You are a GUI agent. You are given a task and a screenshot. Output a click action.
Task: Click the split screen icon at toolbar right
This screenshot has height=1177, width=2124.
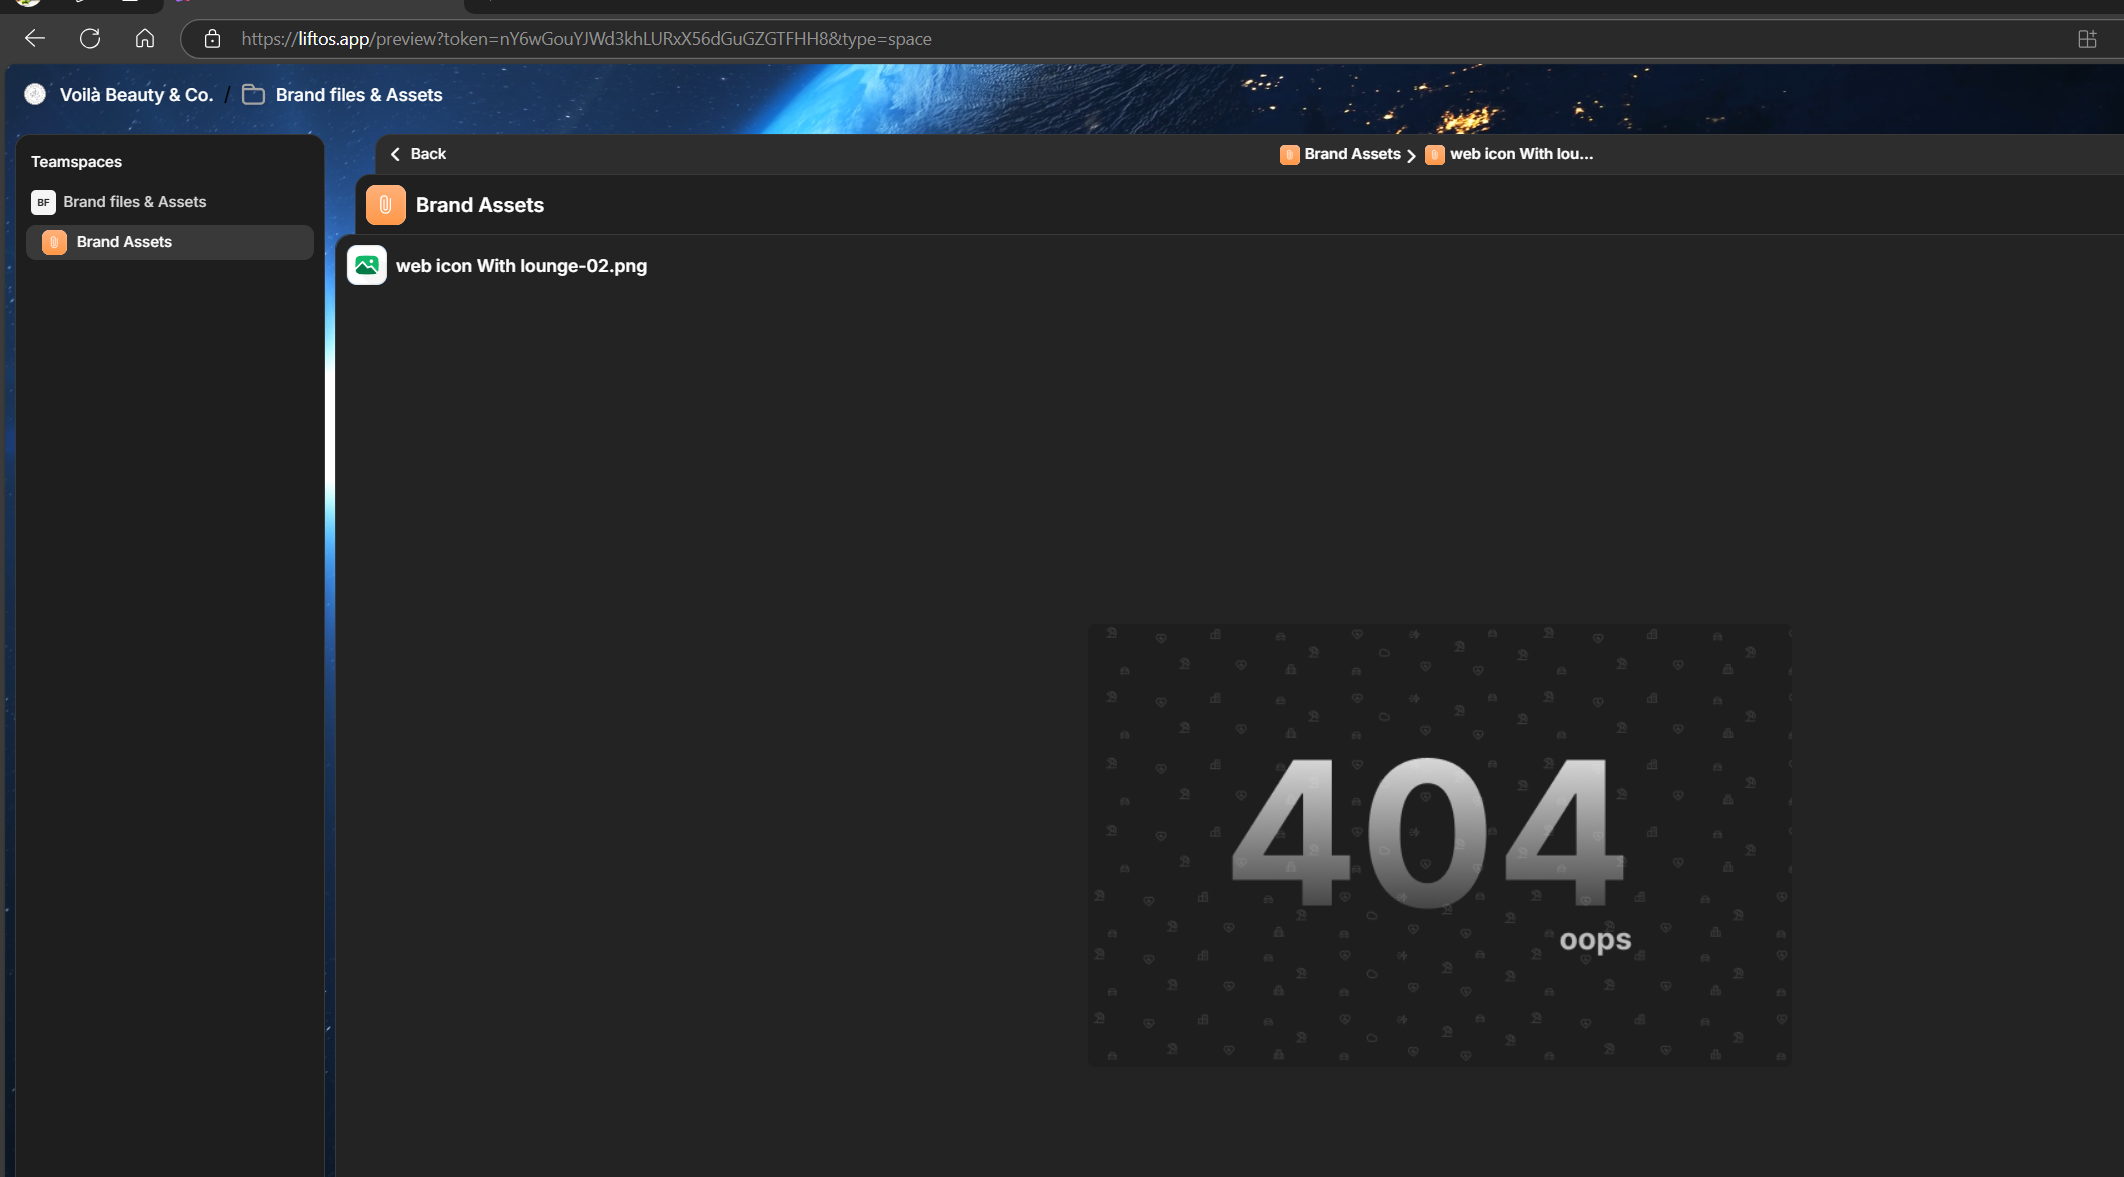coord(2087,39)
